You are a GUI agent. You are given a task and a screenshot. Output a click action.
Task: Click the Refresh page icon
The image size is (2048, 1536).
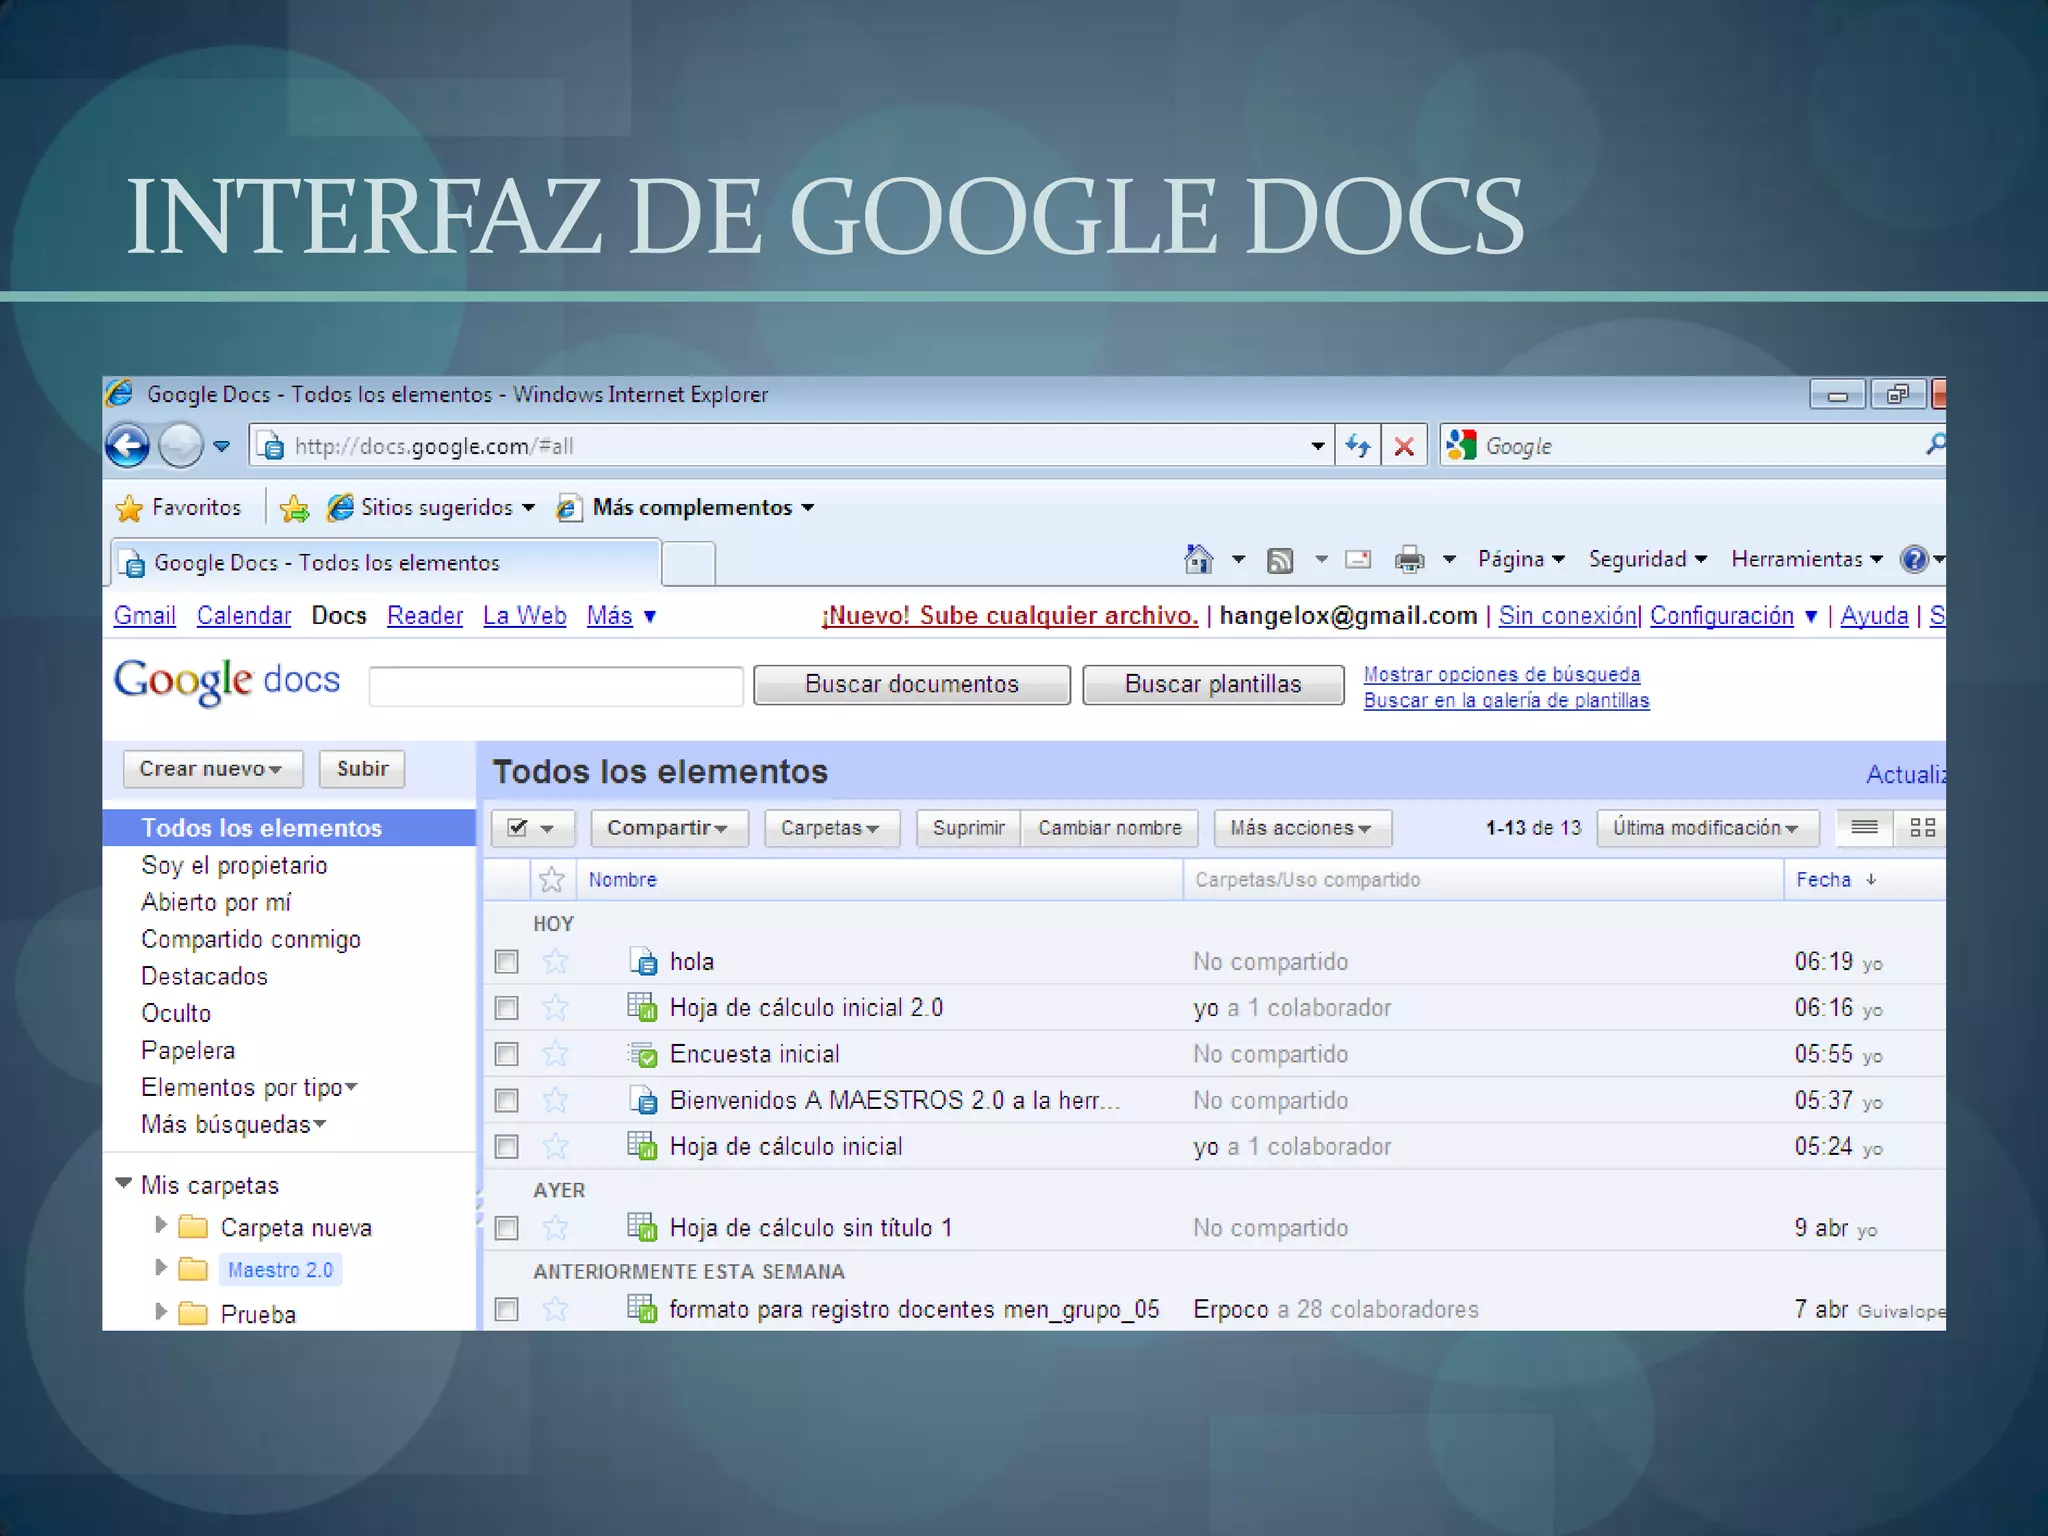point(1357,446)
